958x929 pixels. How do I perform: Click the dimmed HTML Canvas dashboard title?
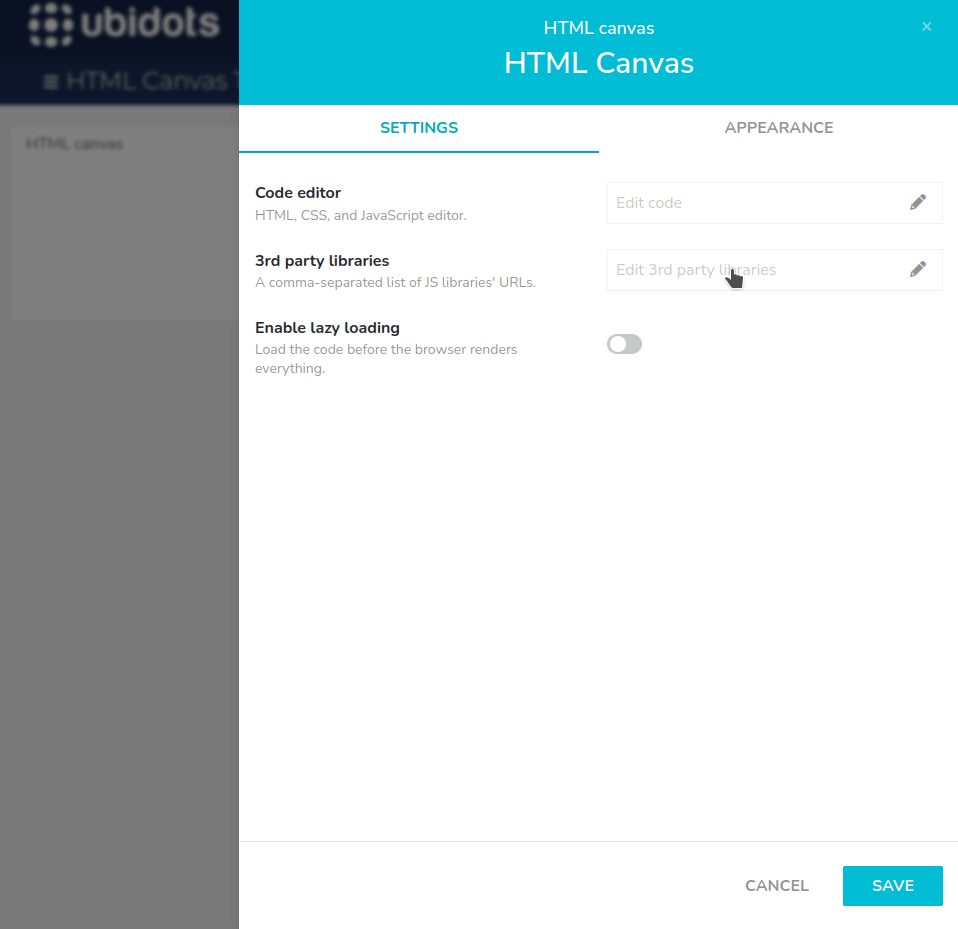click(150, 82)
